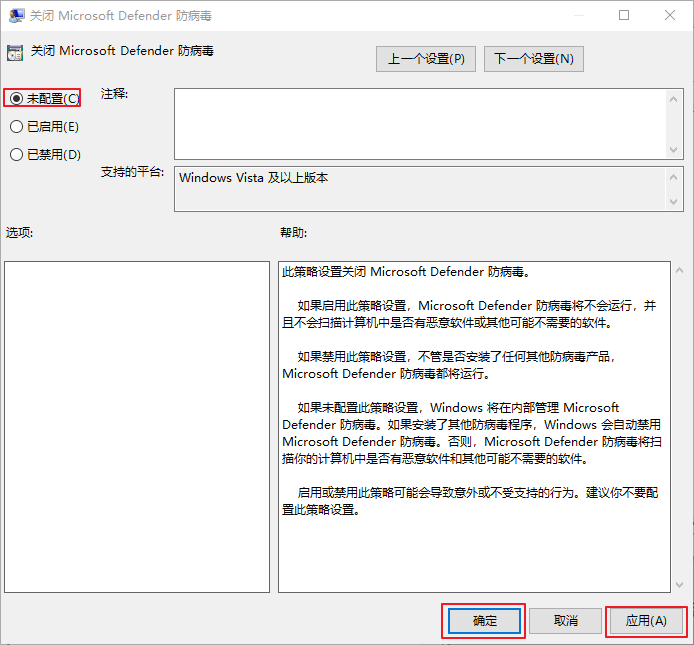
Task: Select the 未配置(C) radio button
Action: [44, 98]
